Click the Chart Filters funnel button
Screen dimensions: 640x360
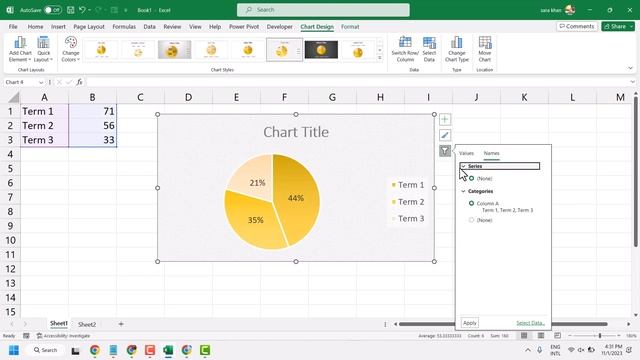(x=445, y=151)
